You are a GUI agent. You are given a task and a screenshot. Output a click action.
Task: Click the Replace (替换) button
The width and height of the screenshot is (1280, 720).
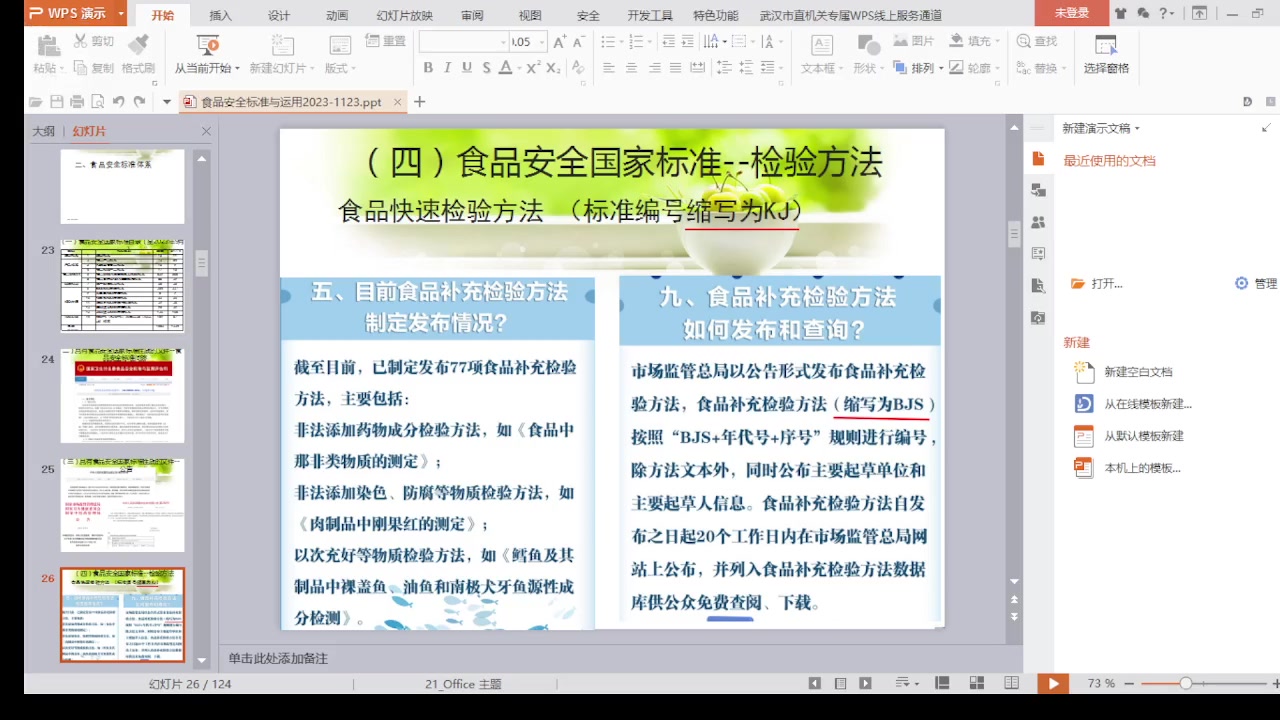[1041, 68]
